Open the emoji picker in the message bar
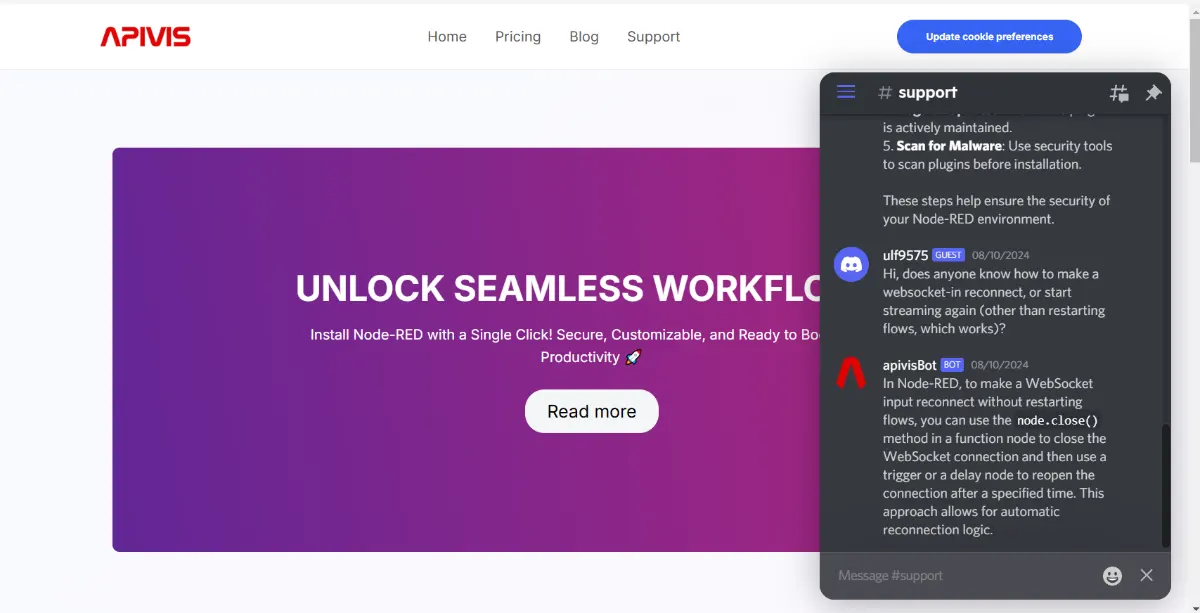 point(1111,575)
